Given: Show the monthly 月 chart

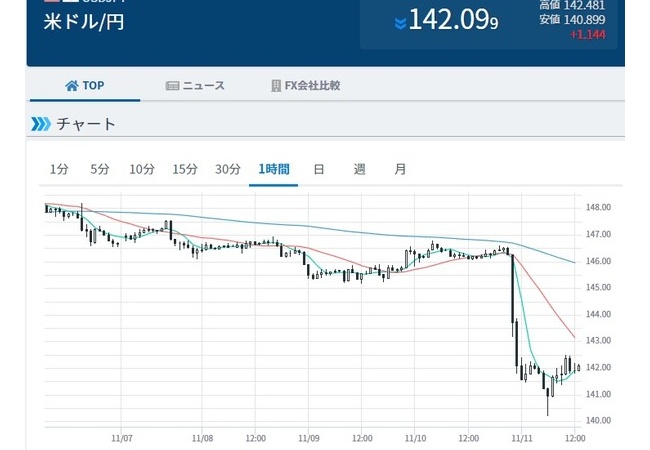Looking at the screenshot, I should (400, 169).
